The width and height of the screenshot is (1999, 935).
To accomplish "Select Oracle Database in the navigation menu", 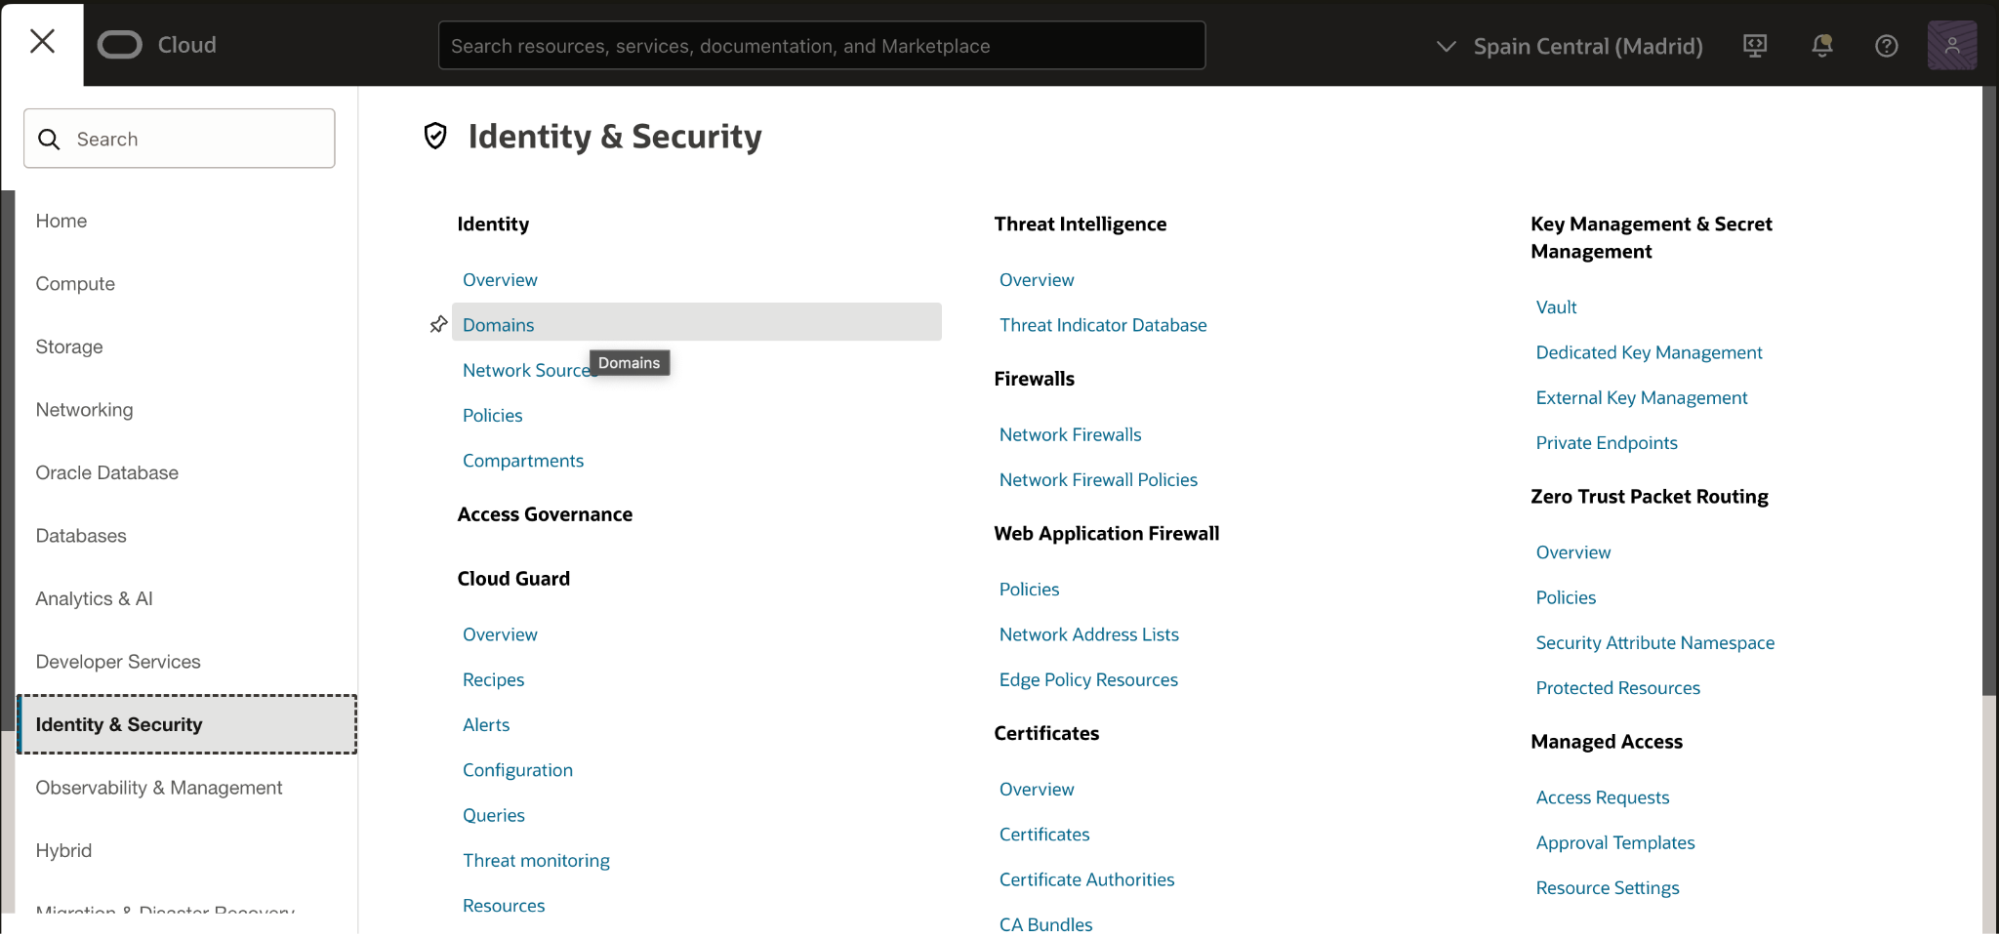I will [x=107, y=473].
